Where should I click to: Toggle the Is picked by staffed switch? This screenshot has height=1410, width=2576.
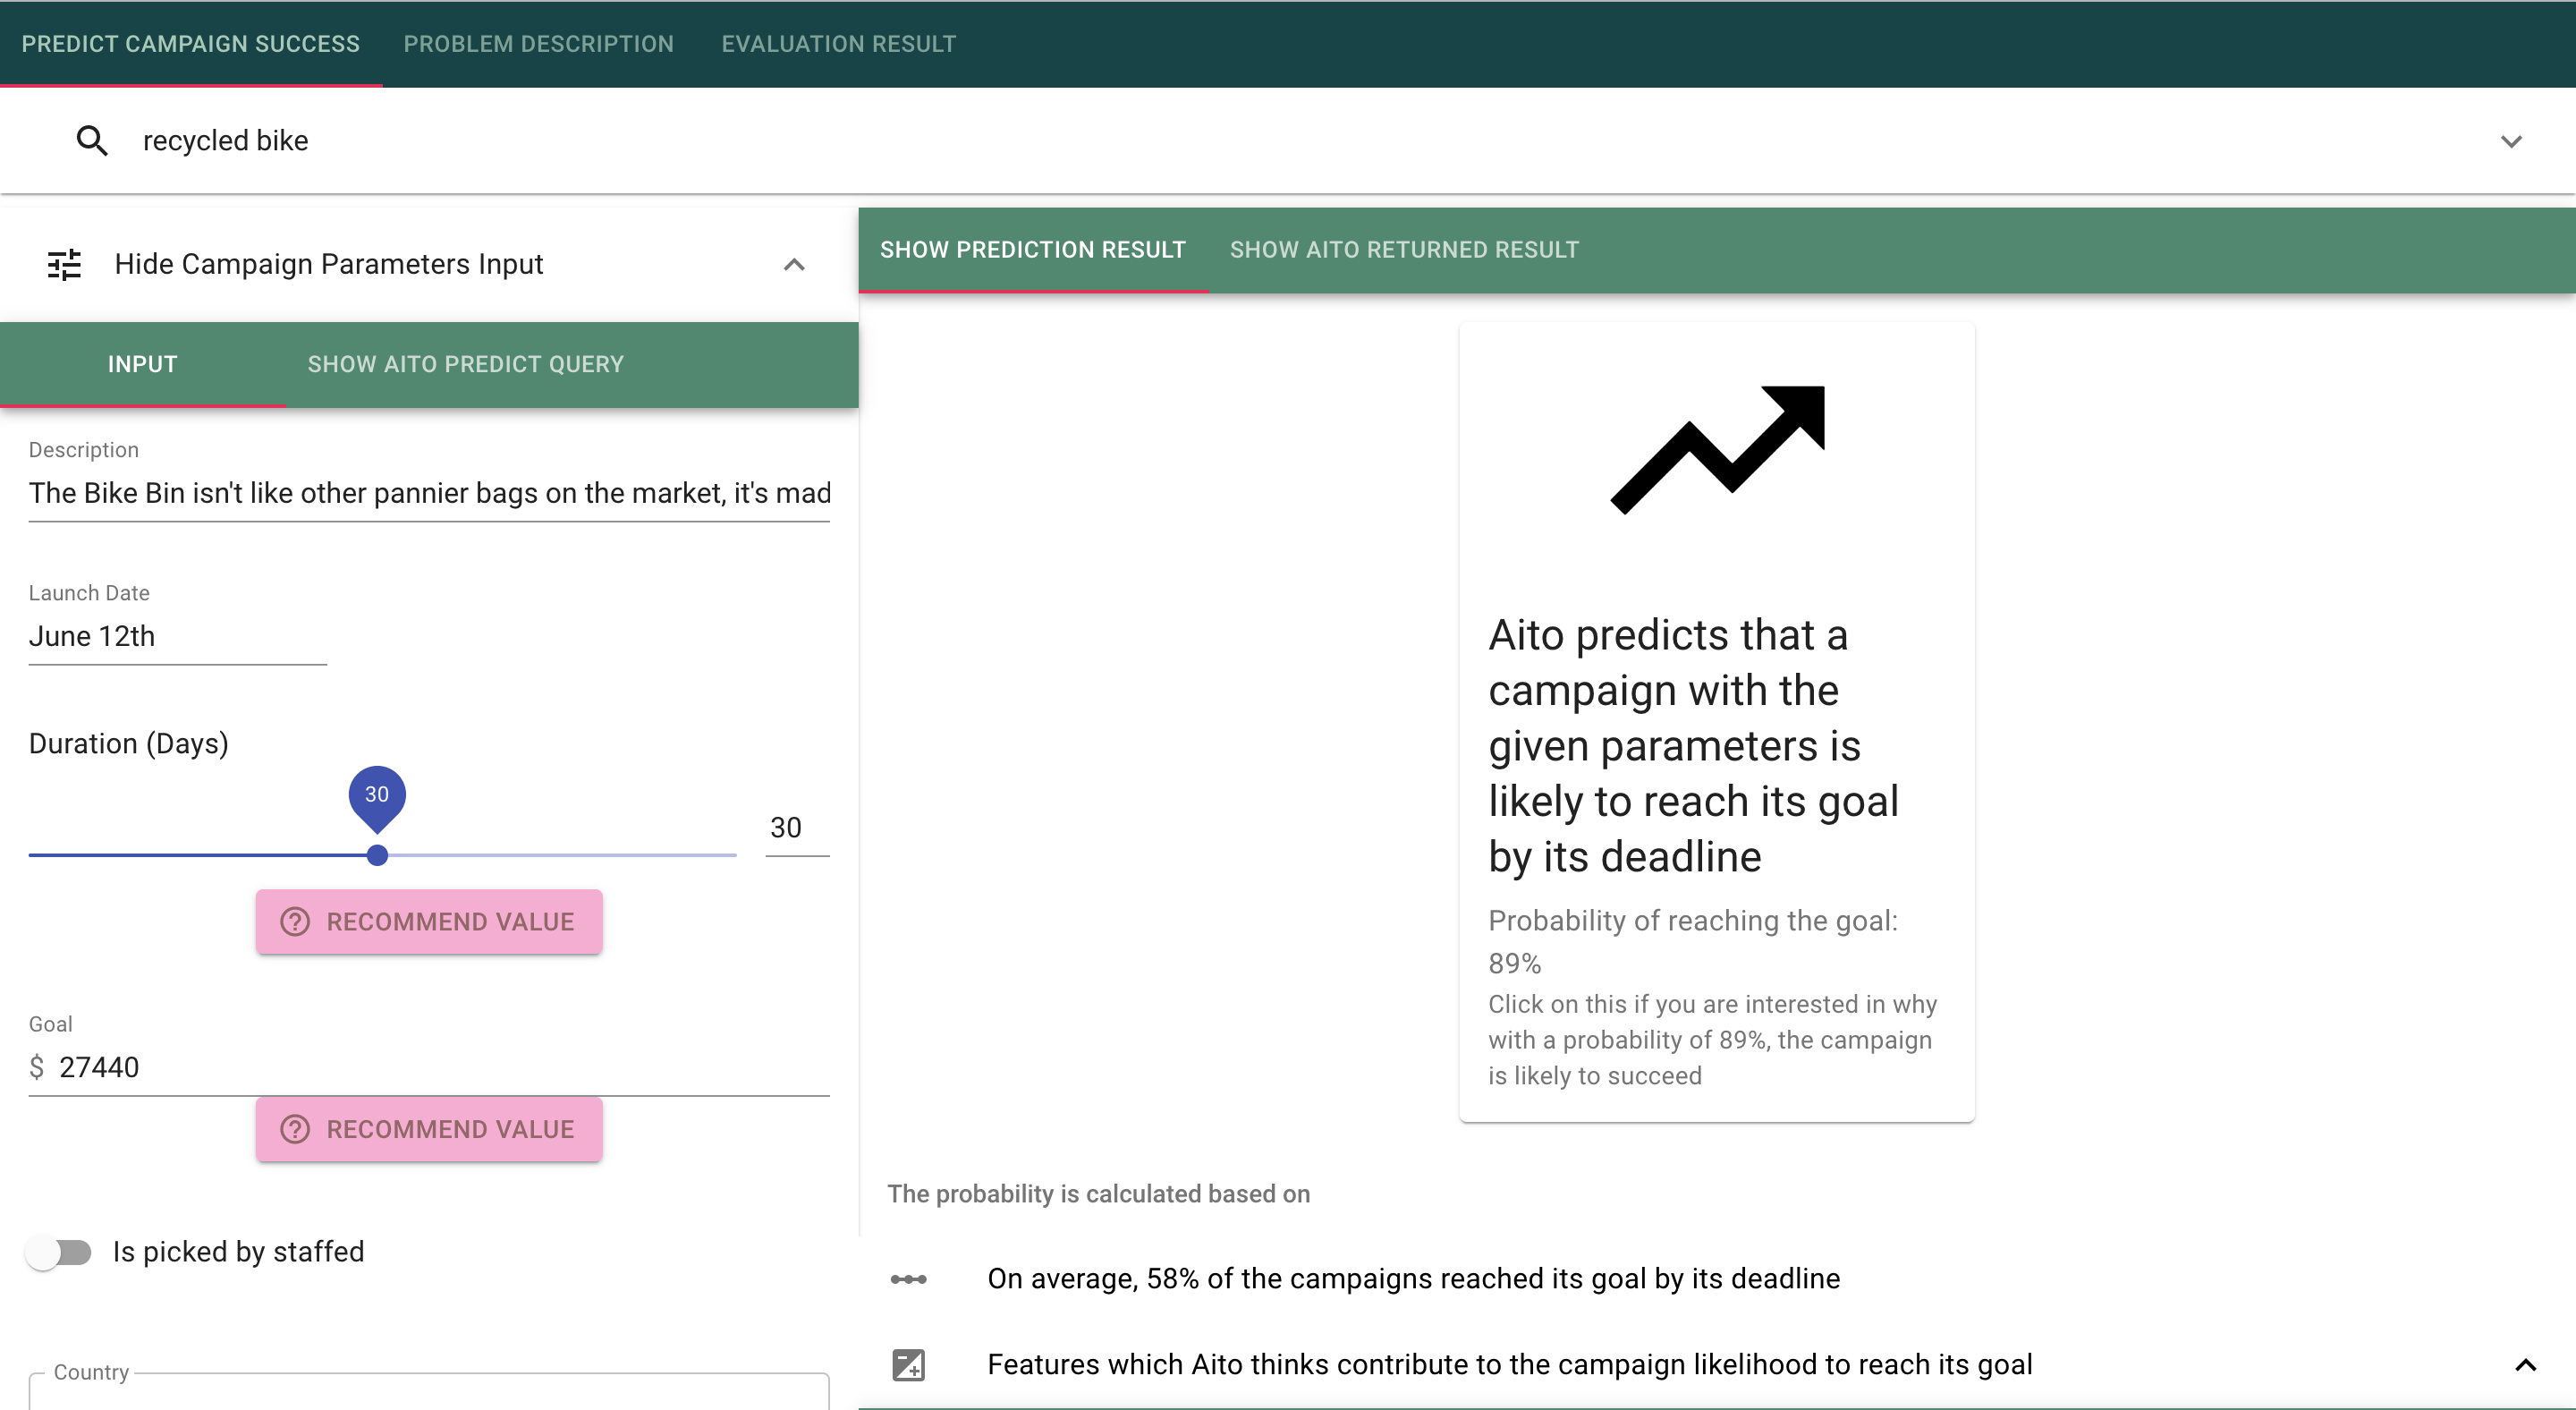click(59, 1253)
